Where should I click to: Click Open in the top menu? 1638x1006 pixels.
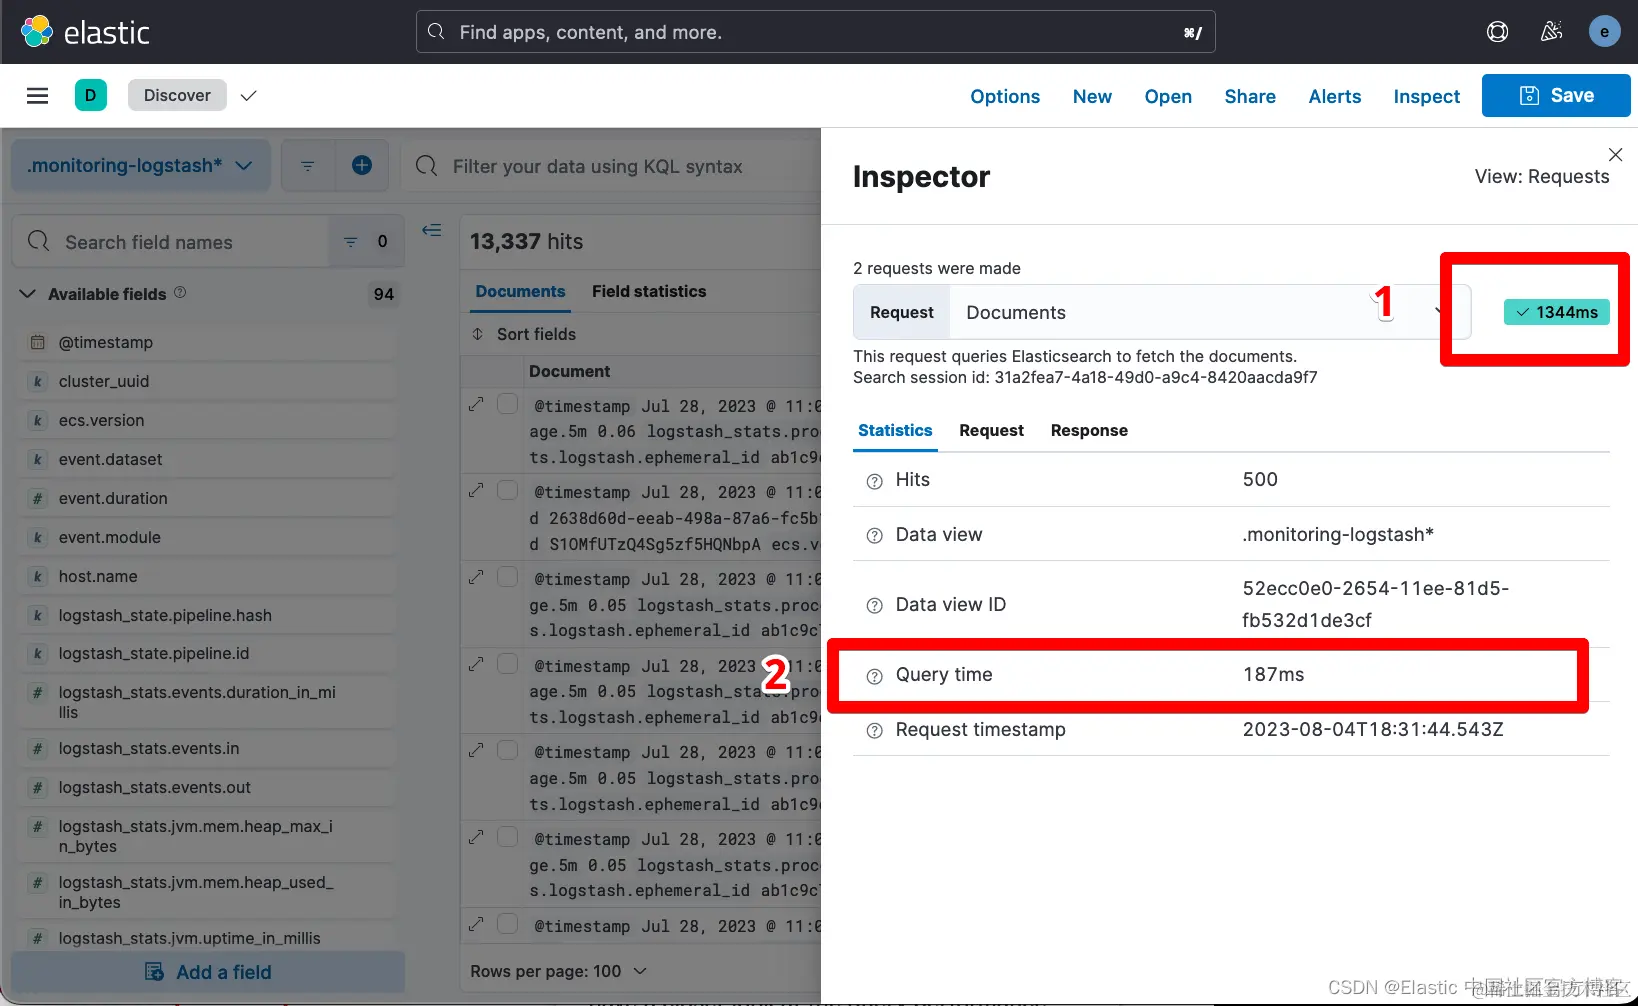pyautogui.click(x=1168, y=96)
